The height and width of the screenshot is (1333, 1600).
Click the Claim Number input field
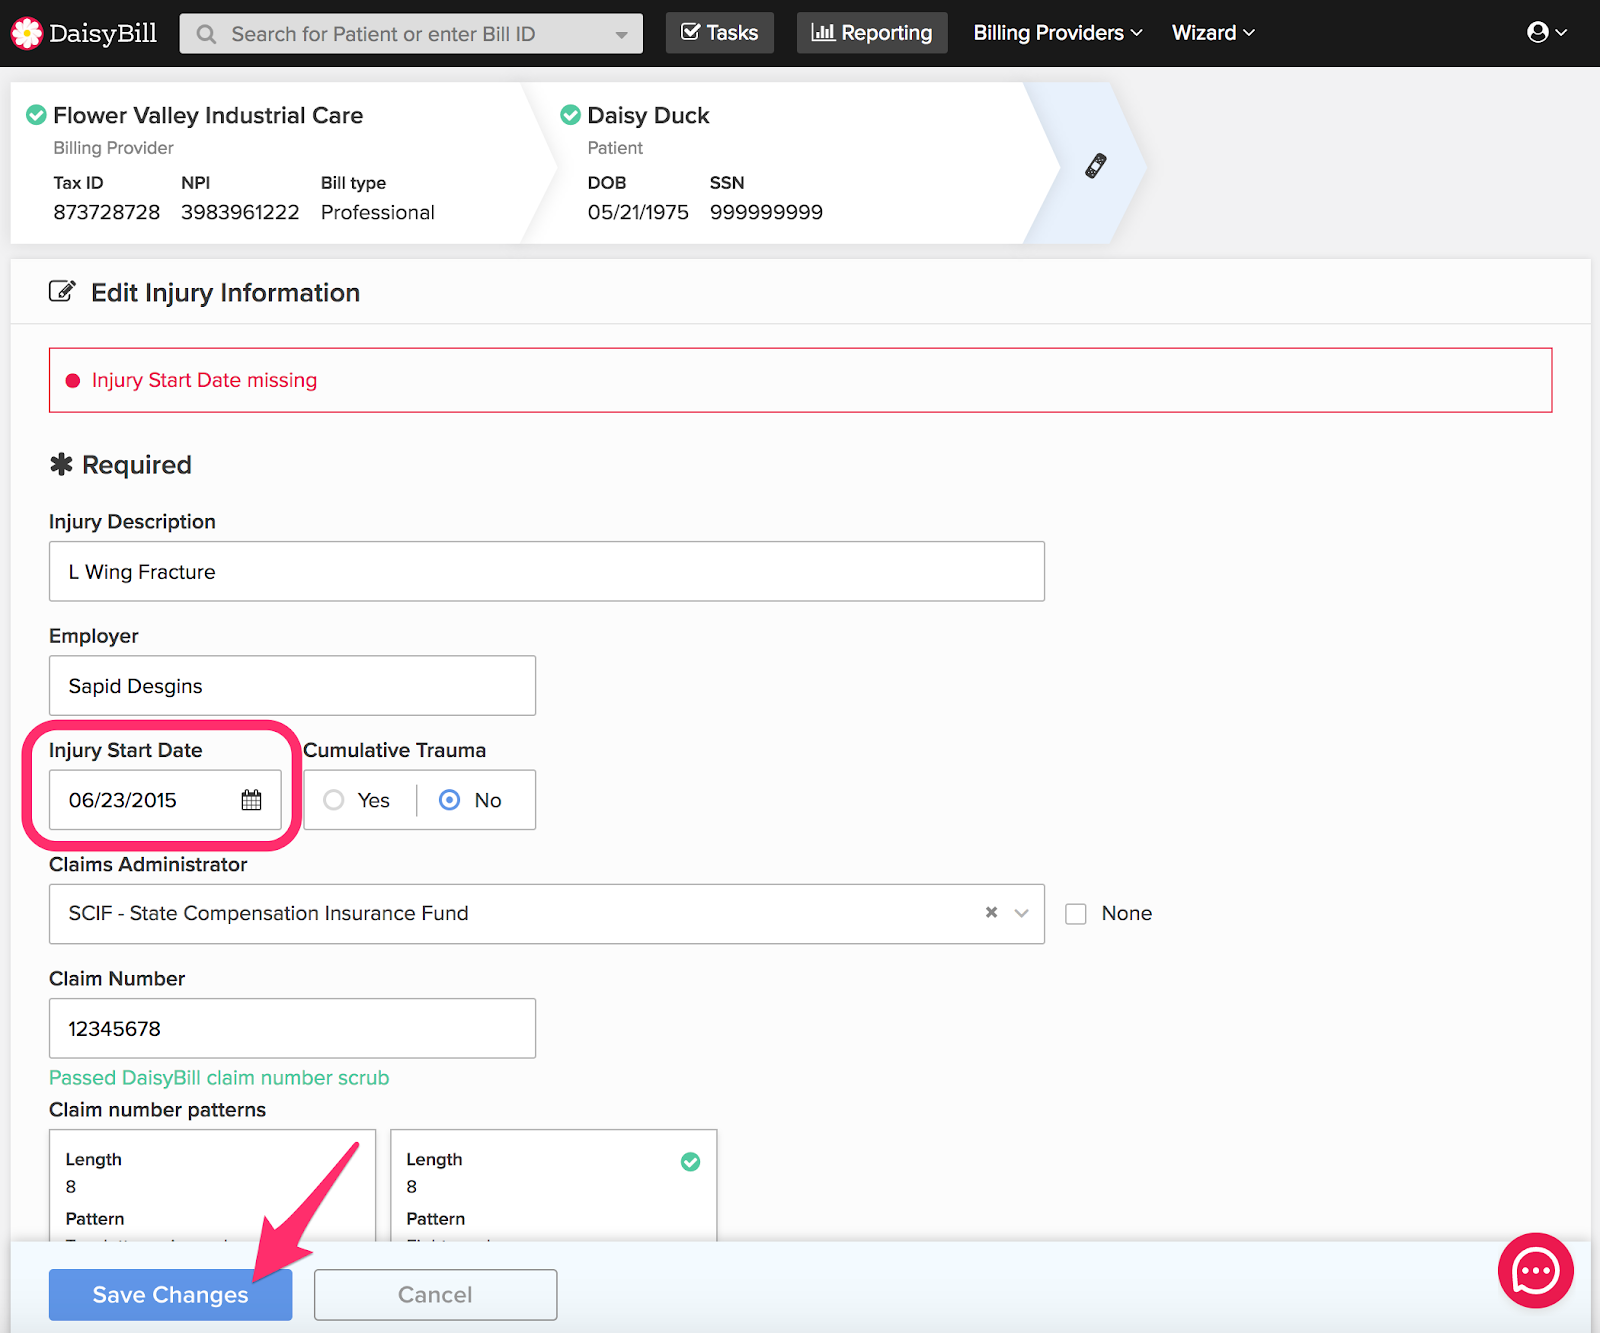click(x=292, y=1028)
